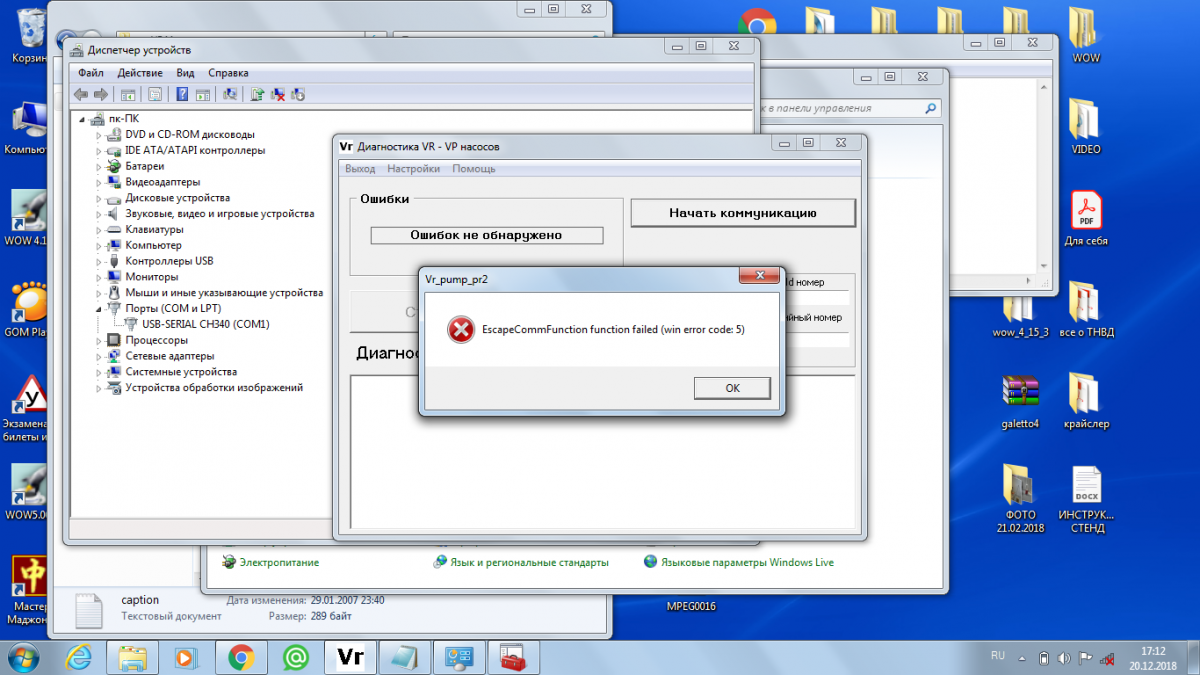Click the red toolbox taskbar icon
Viewport: 1200px width, 675px height.
514,657
